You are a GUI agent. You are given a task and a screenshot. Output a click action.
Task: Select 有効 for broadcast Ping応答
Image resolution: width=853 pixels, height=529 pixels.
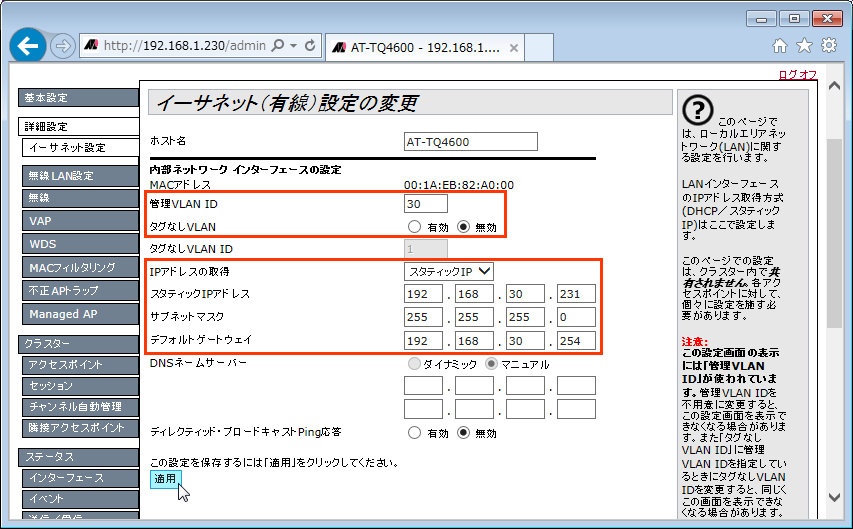coord(414,433)
